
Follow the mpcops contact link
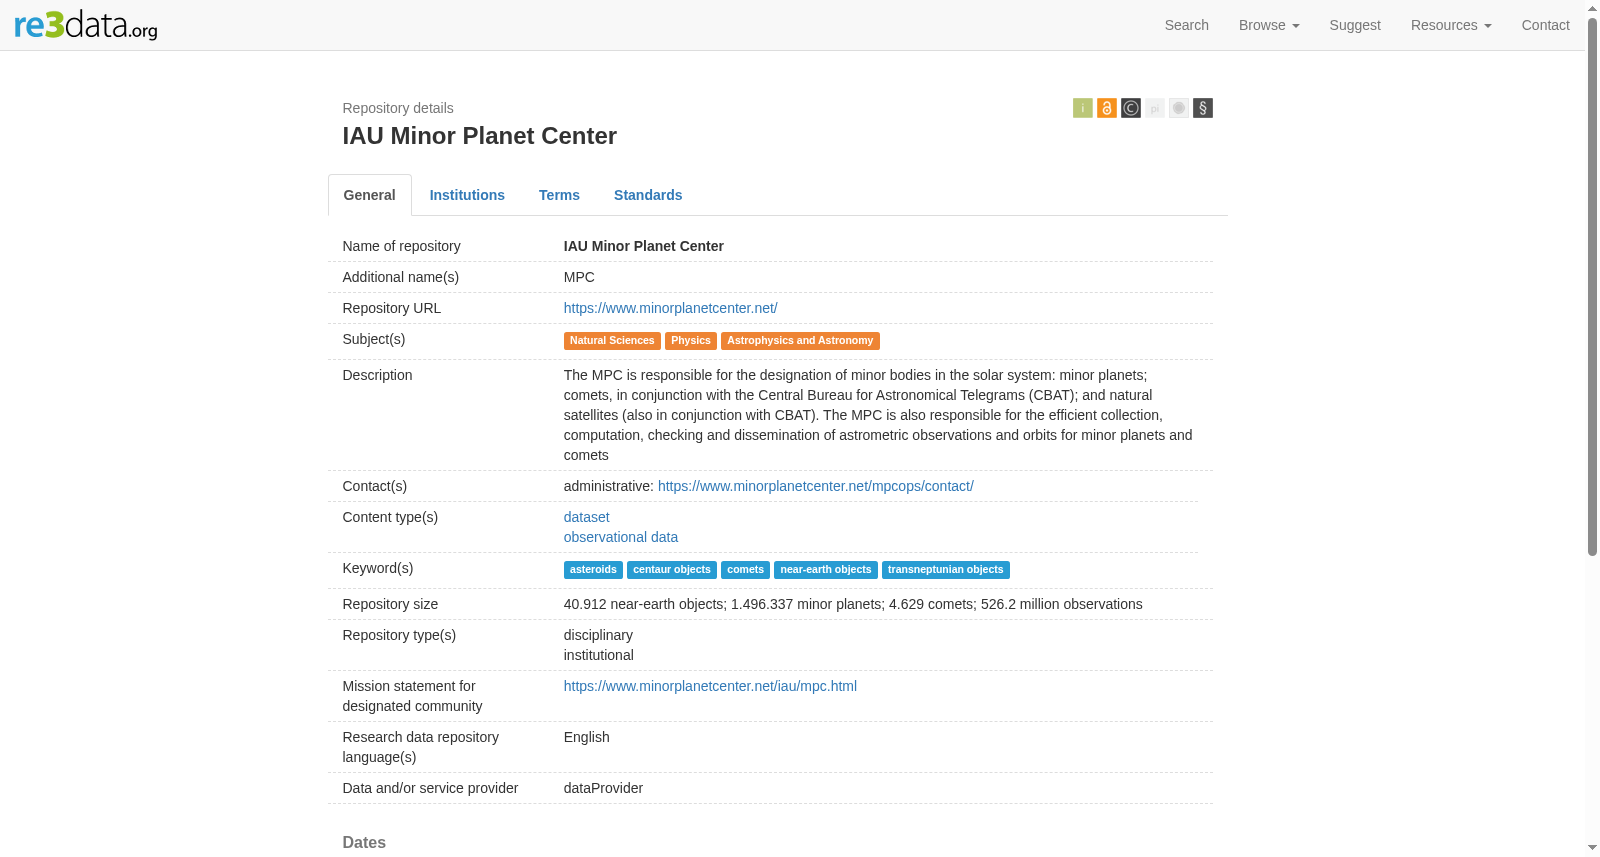(816, 486)
